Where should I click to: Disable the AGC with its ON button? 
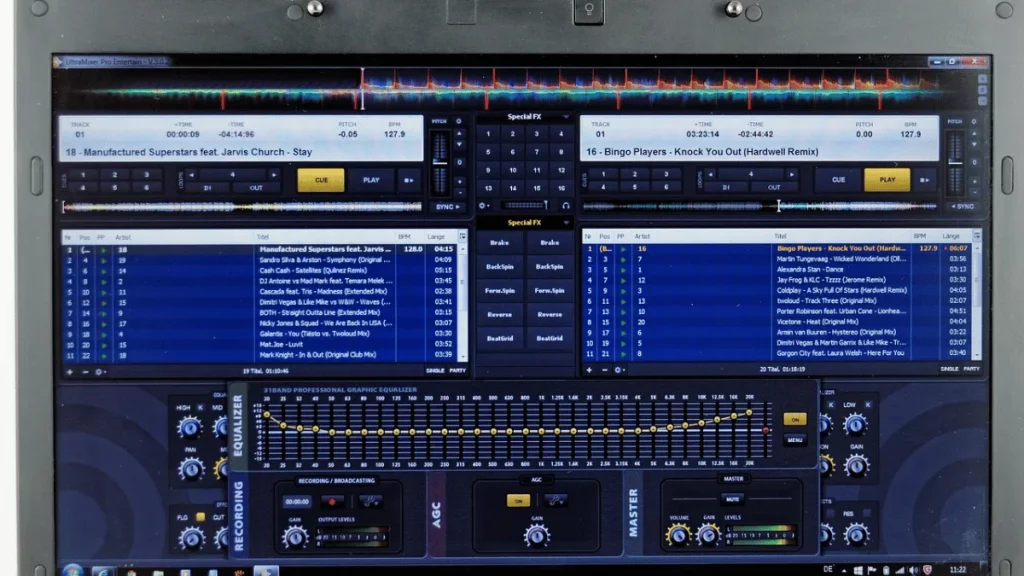click(x=517, y=500)
